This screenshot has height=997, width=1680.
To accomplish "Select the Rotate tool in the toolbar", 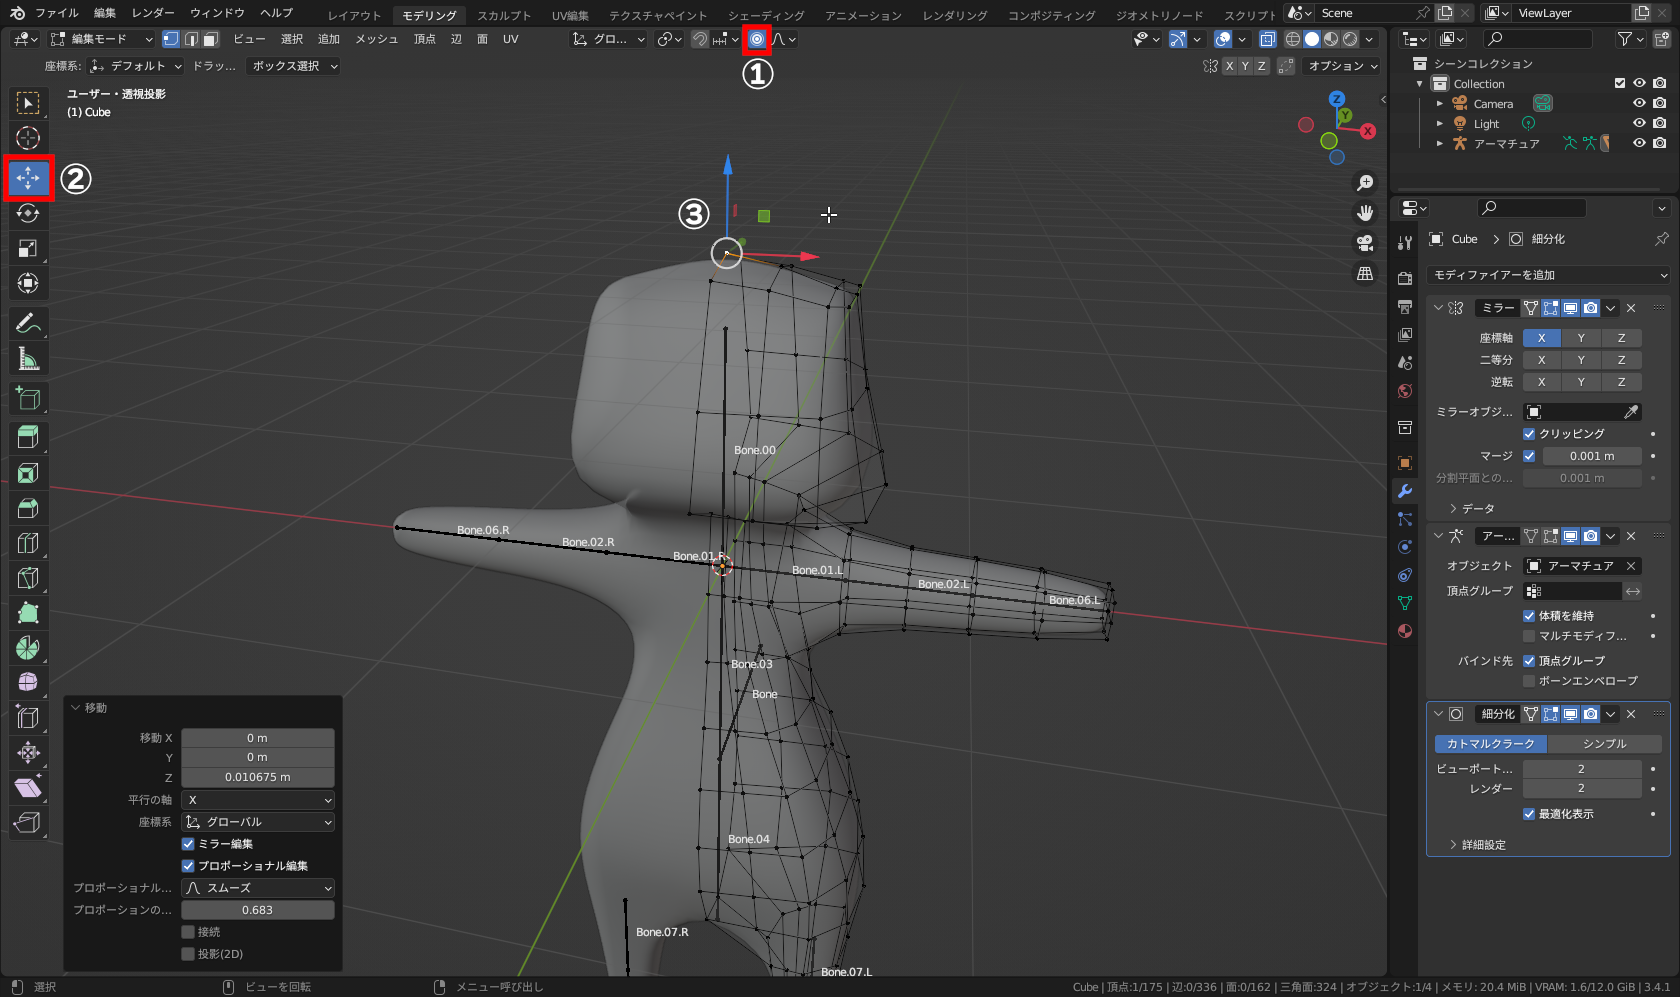I will [28, 213].
